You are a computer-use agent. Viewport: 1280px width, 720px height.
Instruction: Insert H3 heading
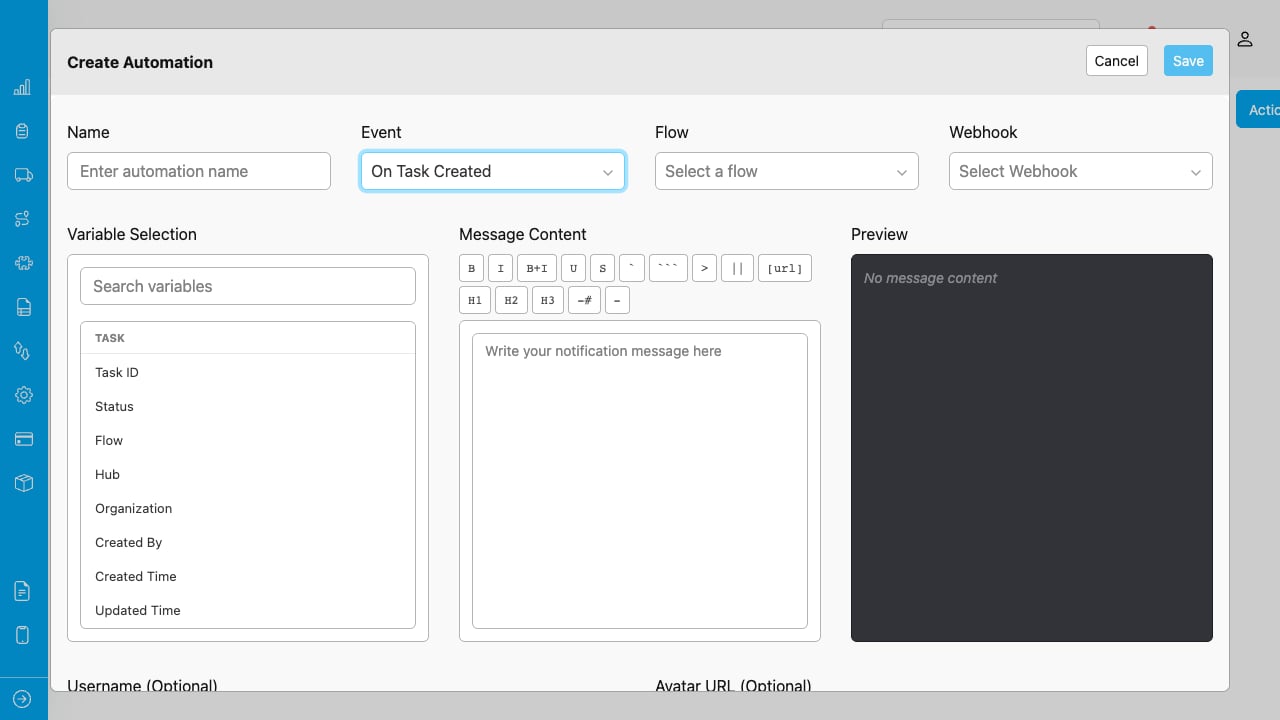[547, 300]
